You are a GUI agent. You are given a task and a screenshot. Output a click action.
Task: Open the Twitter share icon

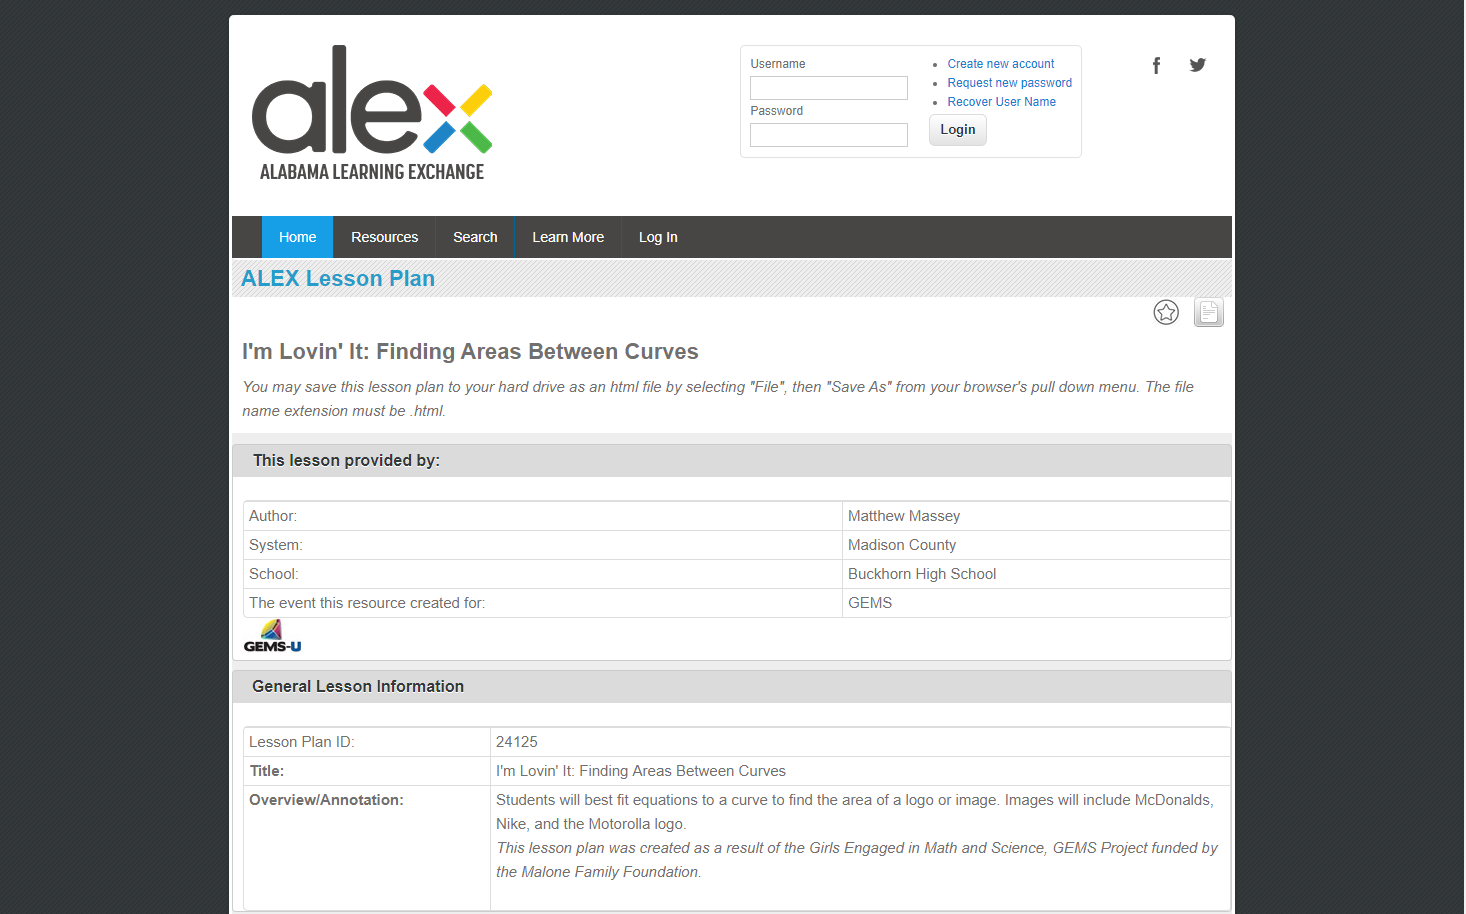pos(1197,64)
